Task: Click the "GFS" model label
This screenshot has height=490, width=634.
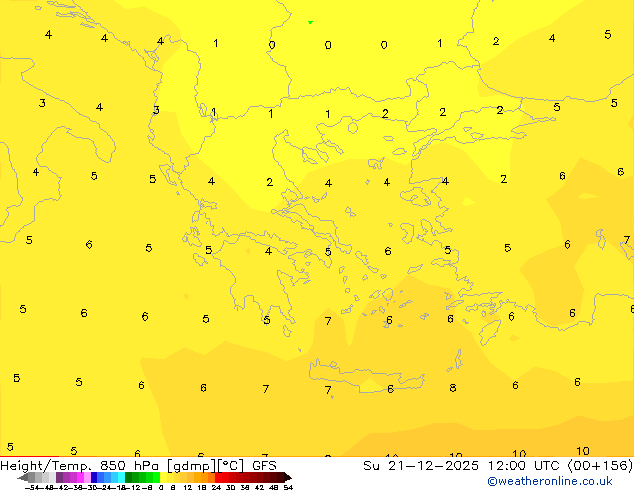Action: click(x=264, y=466)
